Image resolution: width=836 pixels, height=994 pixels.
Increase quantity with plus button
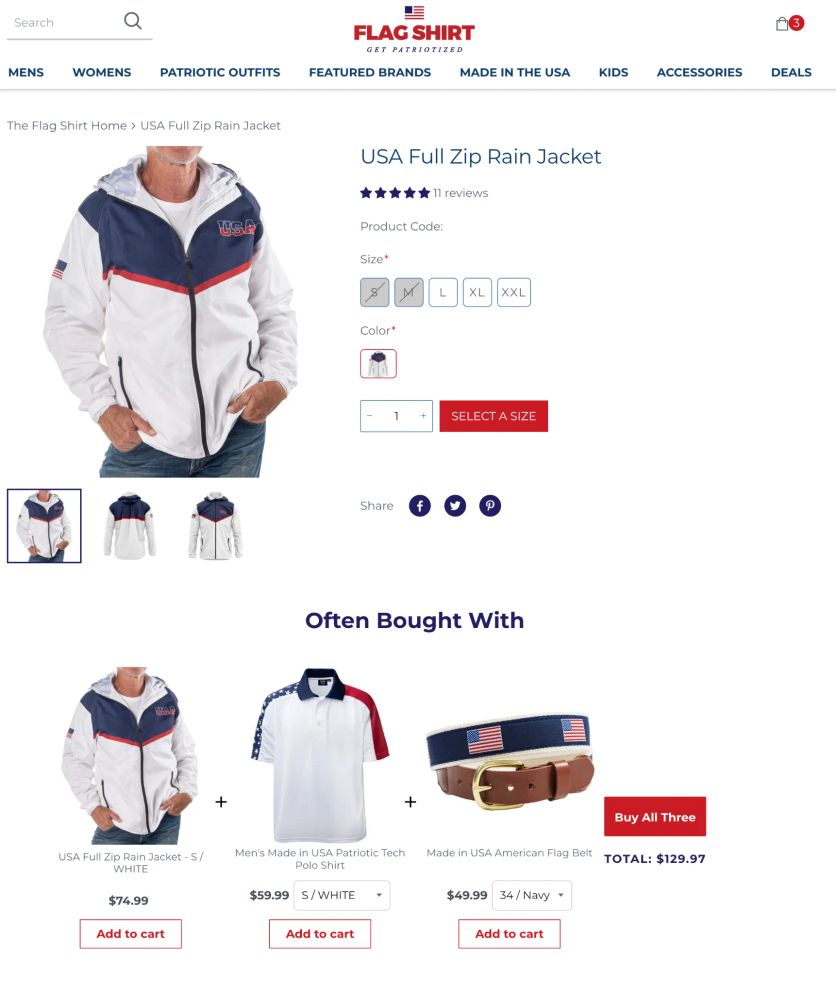[423, 416]
